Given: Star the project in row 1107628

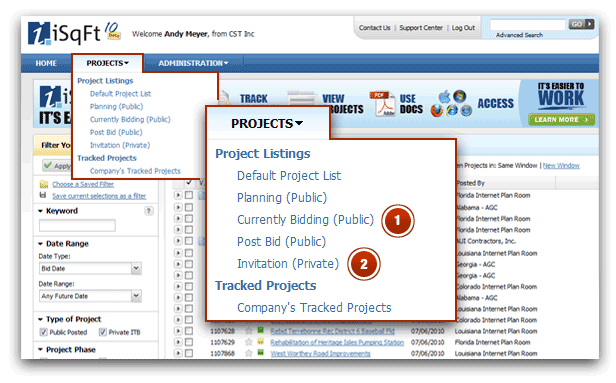Looking at the screenshot, I should tap(249, 331).
